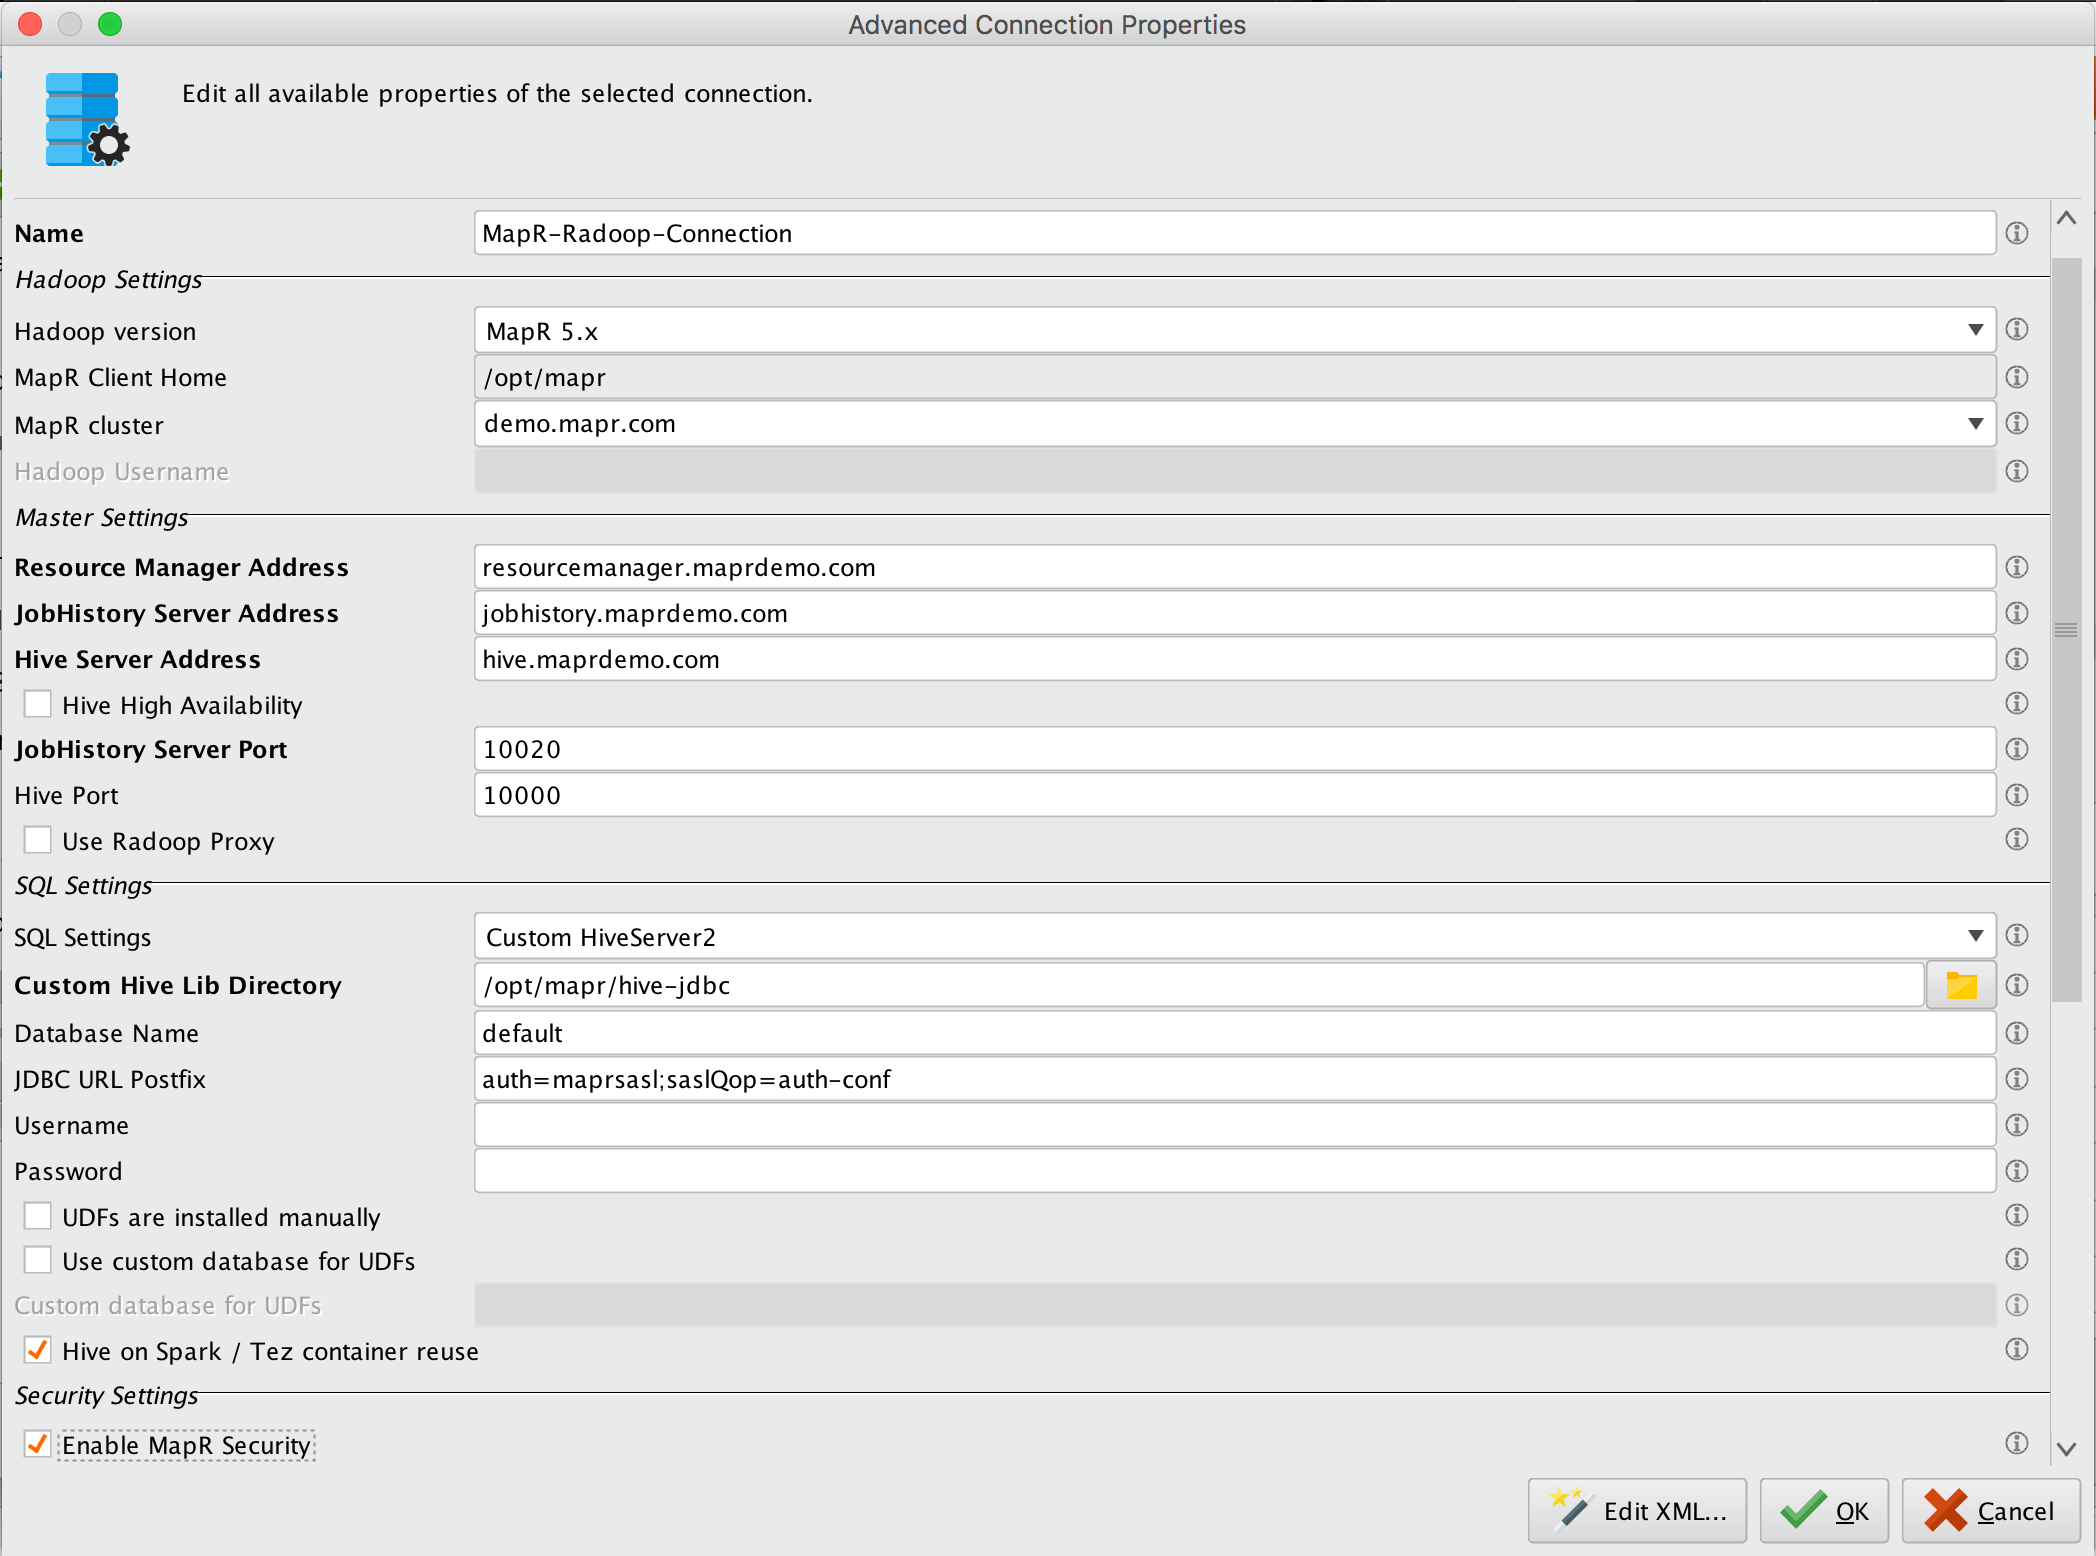The width and height of the screenshot is (2096, 1556).
Task: Click the SQL Username input field
Action: [1235, 1125]
